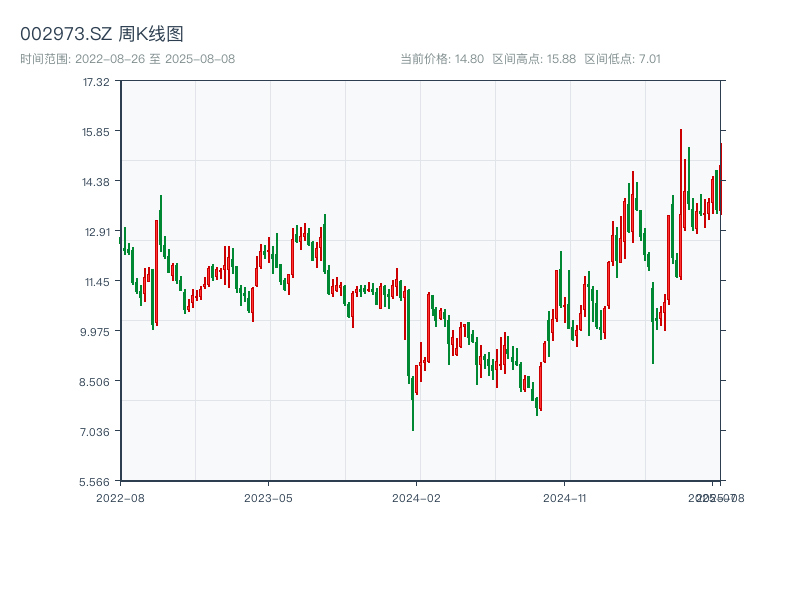Click the 8.506 y-axis label
This screenshot has height=600, width=800.
[97, 381]
